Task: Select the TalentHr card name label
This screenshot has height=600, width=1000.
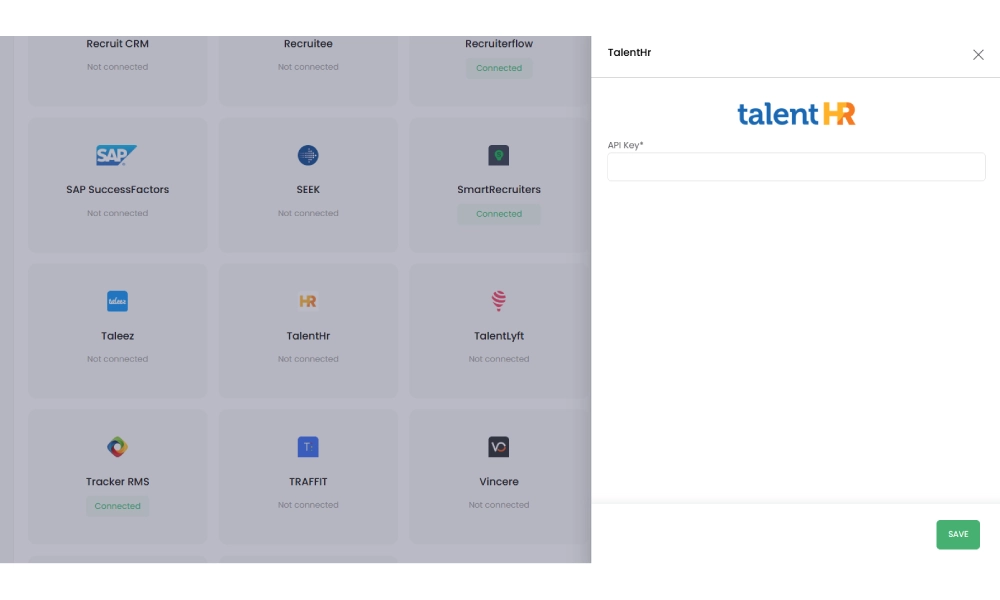Action: 308,335
